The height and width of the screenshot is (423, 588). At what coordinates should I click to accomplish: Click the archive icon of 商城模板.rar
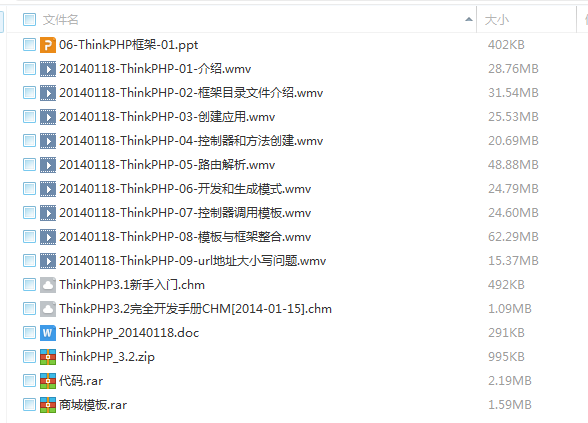pos(48,405)
